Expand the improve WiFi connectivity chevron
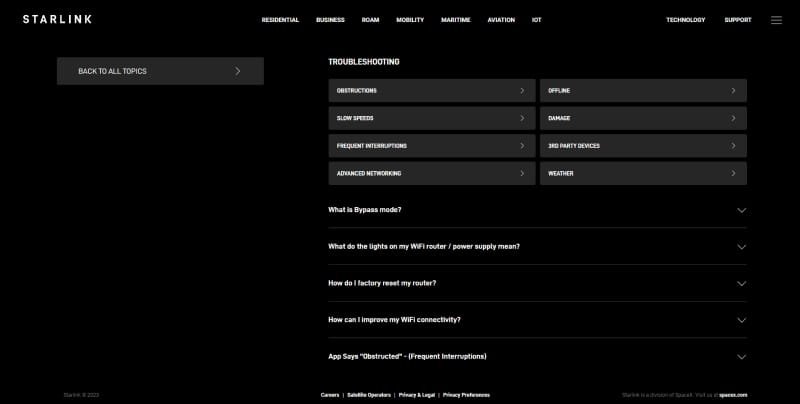The width and height of the screenshot is (800, 404). pos(741,320)
